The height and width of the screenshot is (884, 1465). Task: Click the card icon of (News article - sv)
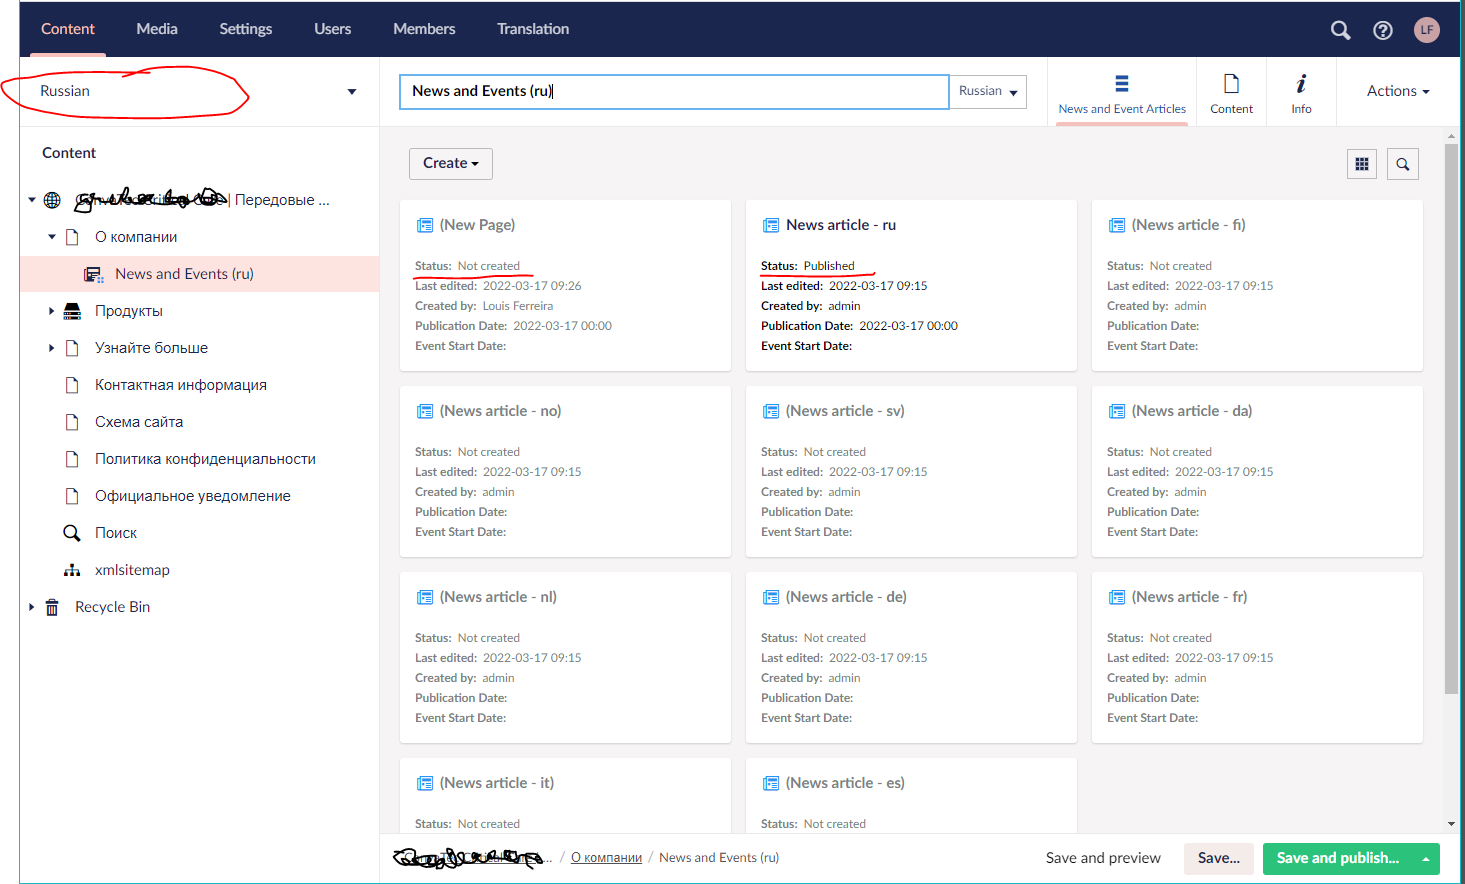tap(771, 411)
